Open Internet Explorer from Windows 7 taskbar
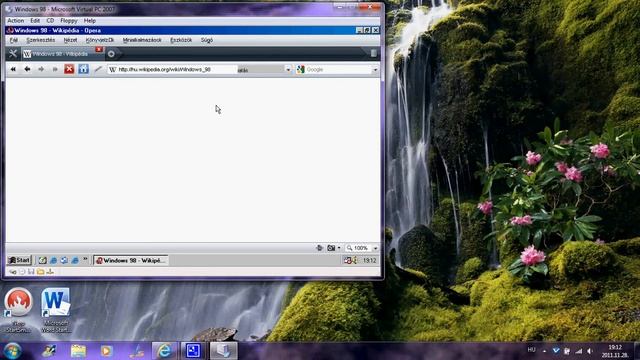 tap(164, 351)
